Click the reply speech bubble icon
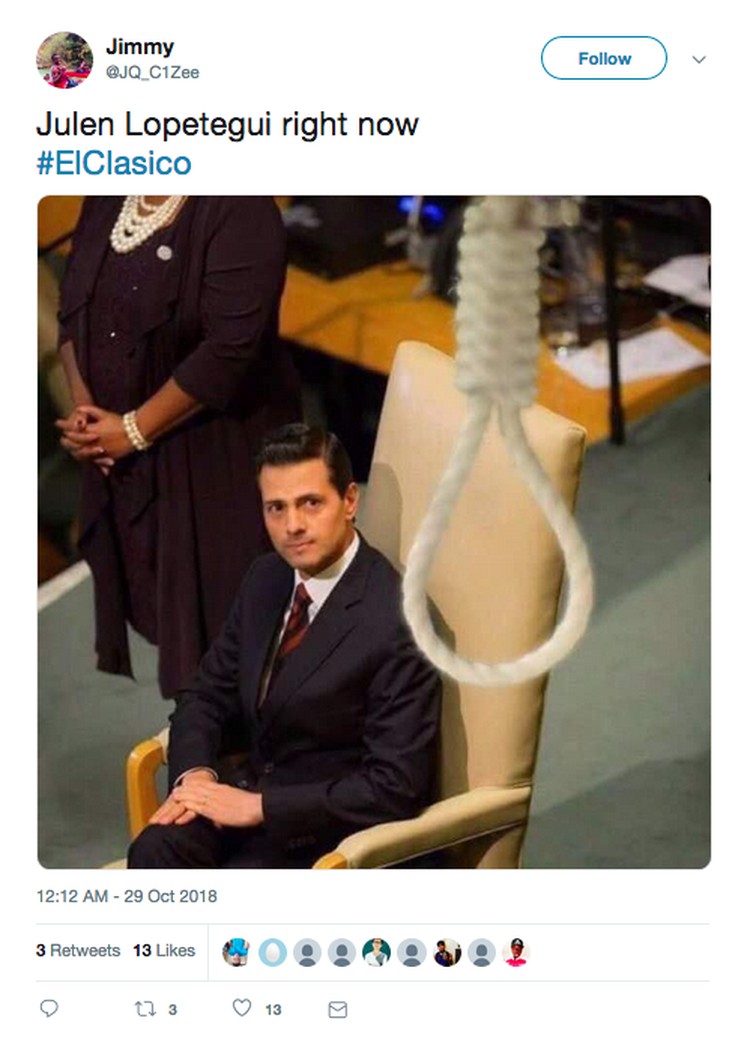This screenshot has width=750, height=1045. coord(49,1008)
